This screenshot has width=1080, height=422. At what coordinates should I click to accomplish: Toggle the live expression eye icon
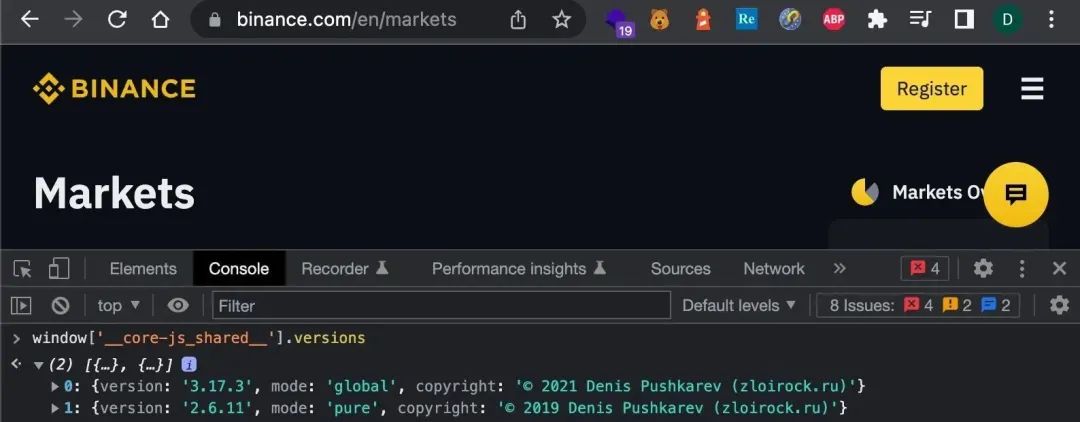click(x=178, y=305)
